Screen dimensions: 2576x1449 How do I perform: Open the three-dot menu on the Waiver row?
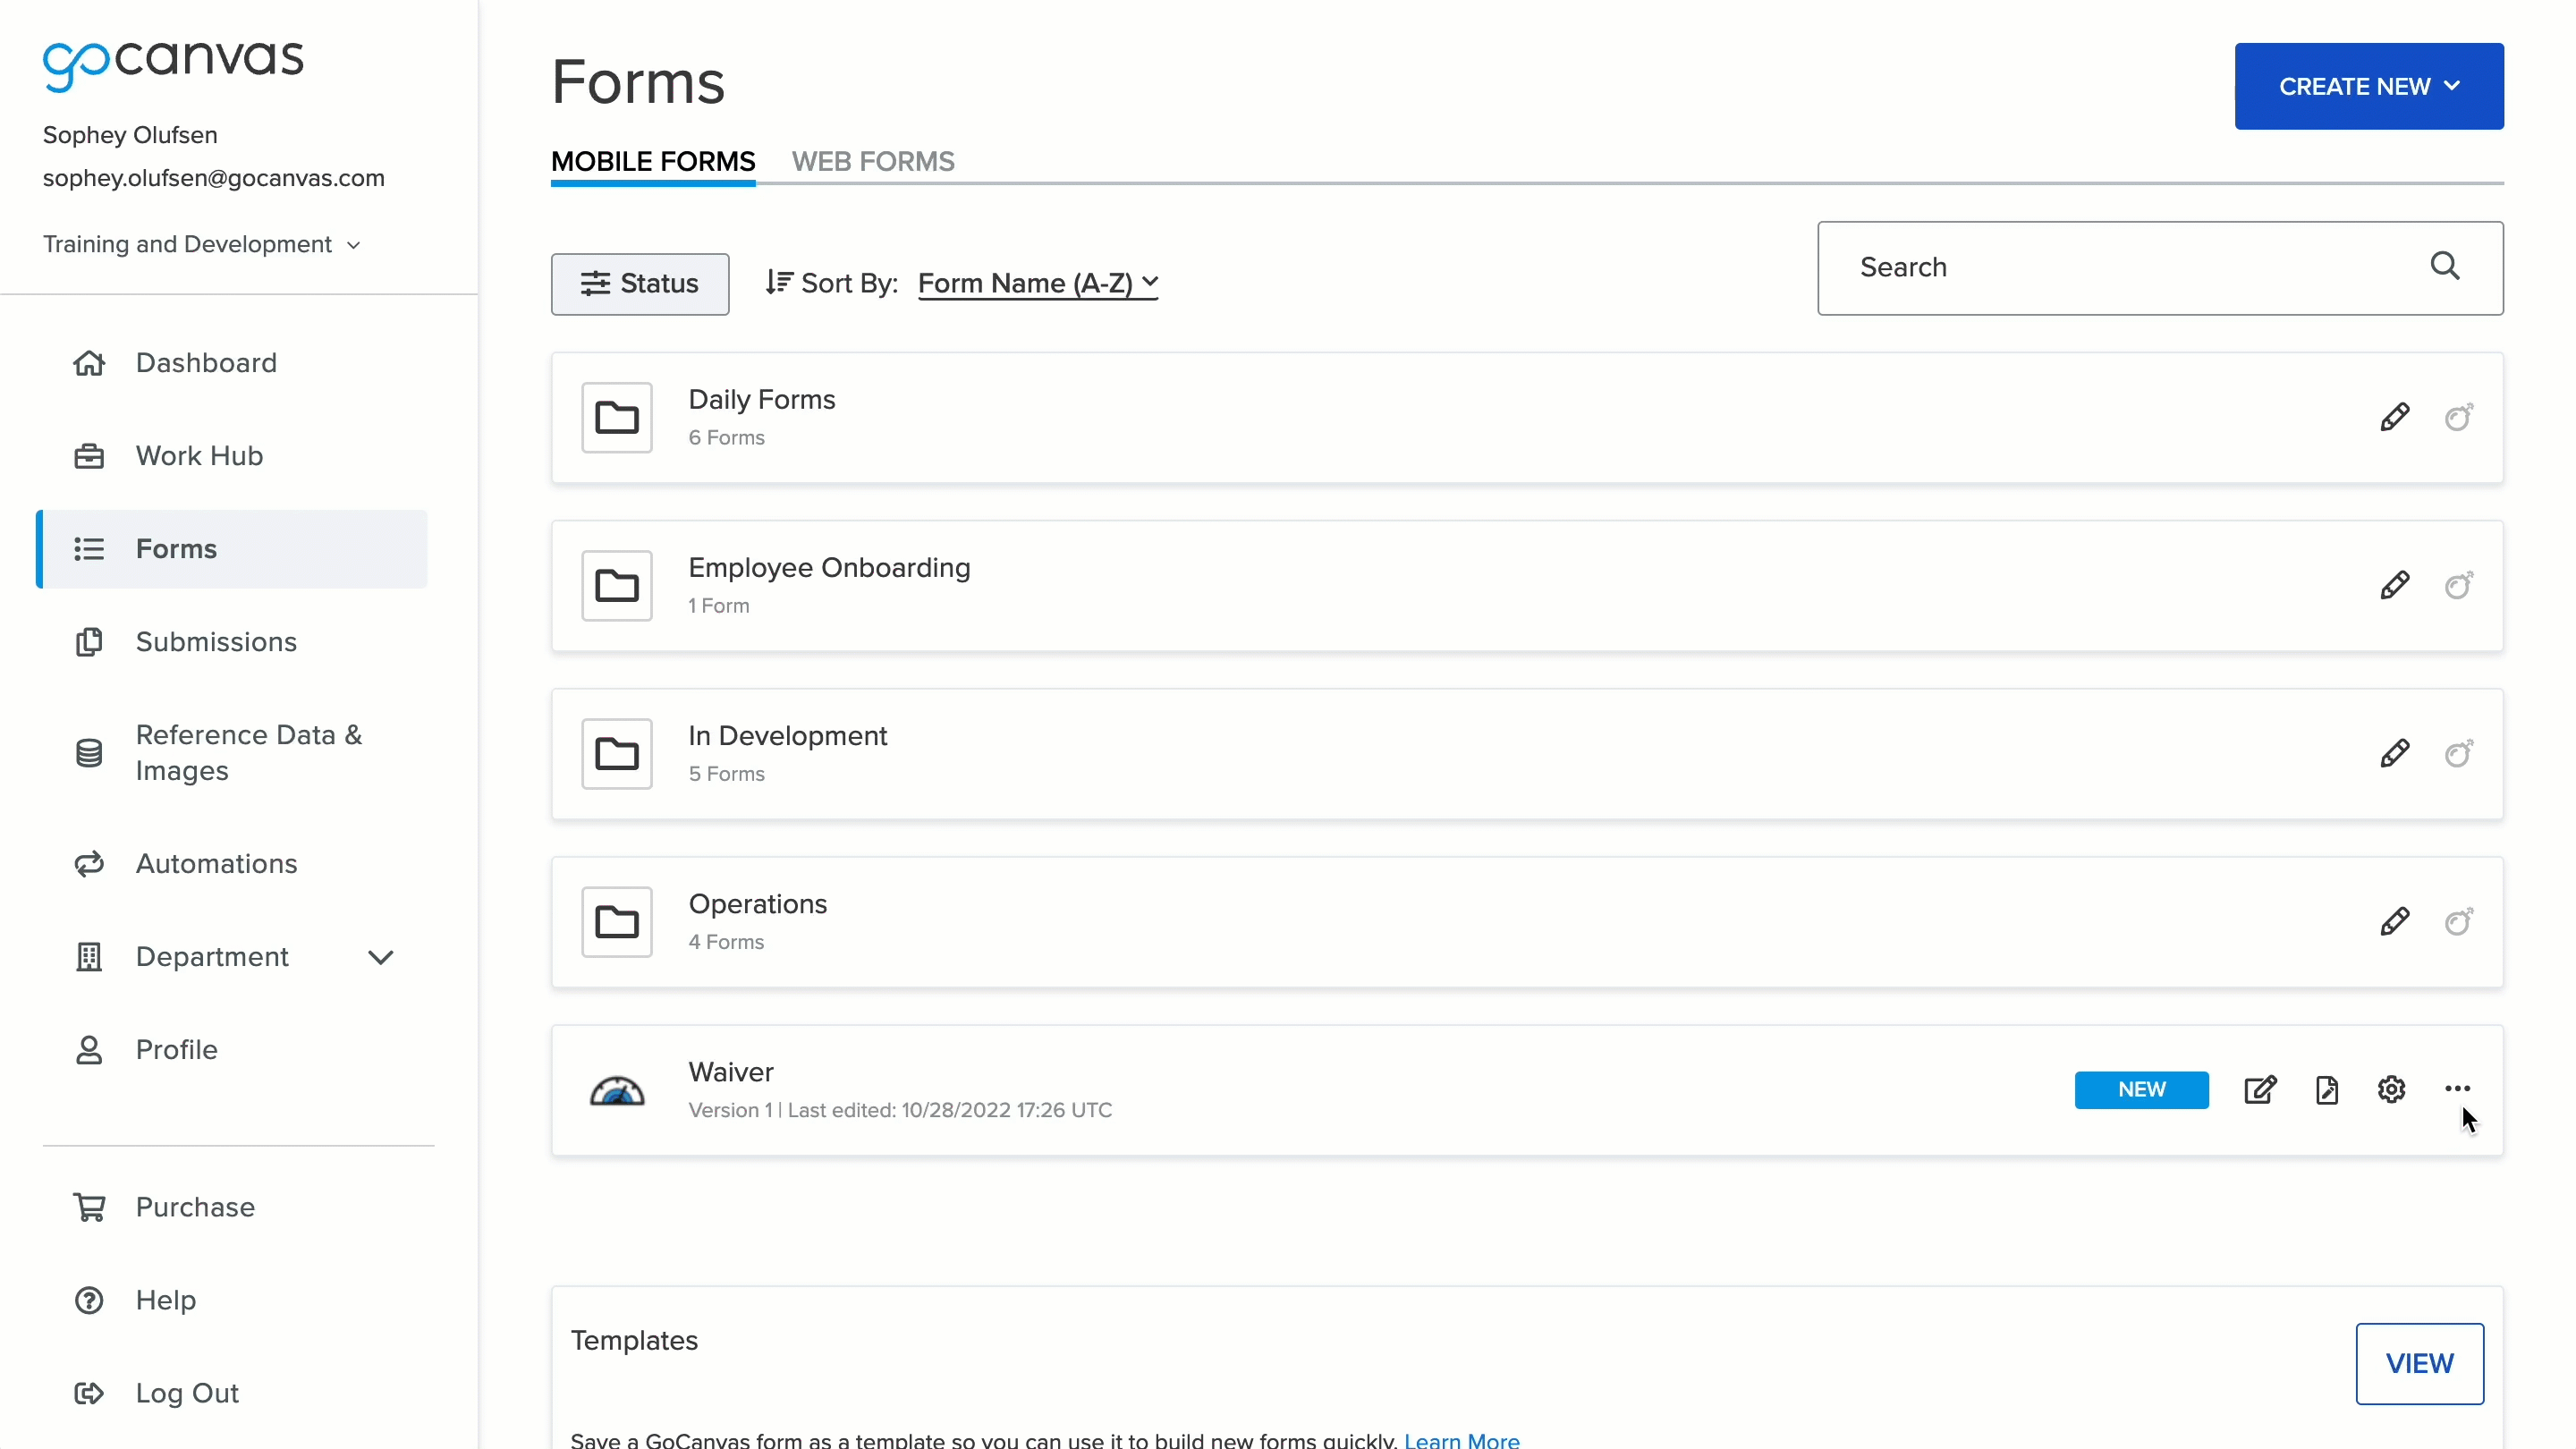2457,1090
